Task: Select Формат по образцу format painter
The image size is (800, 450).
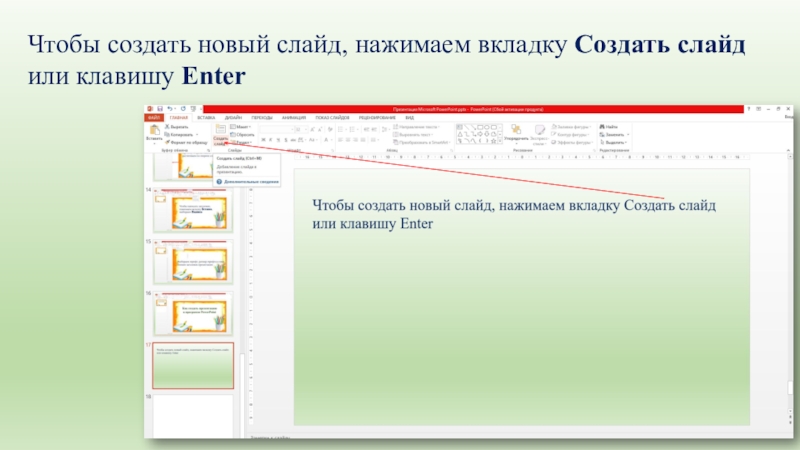Action: [x=186, y=142]
